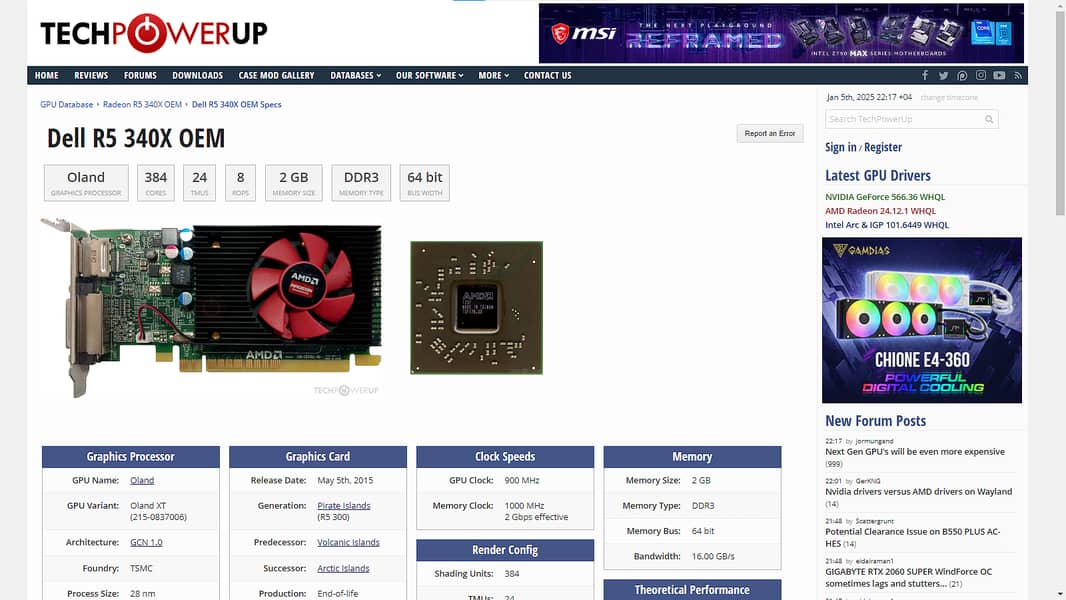This screenshot has height=600, width=1066.
Task: Follow the Oland GPU Name link
Action: click(142, 481)
